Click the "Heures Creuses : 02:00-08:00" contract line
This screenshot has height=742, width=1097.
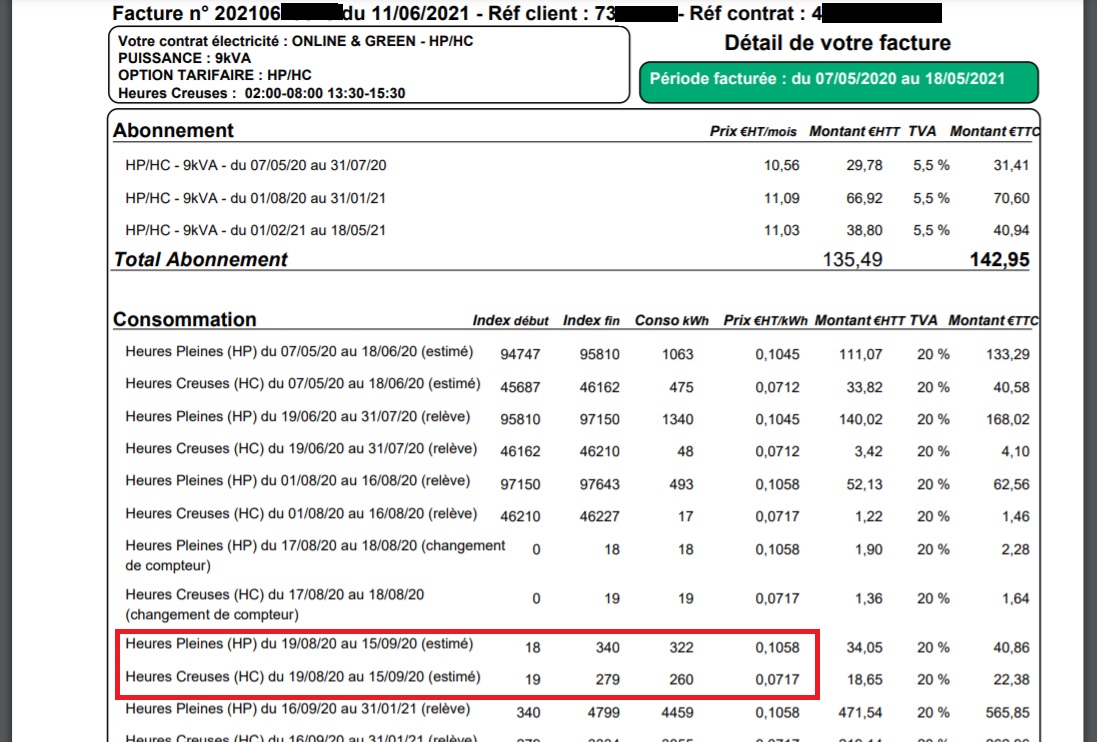(261, 93)
